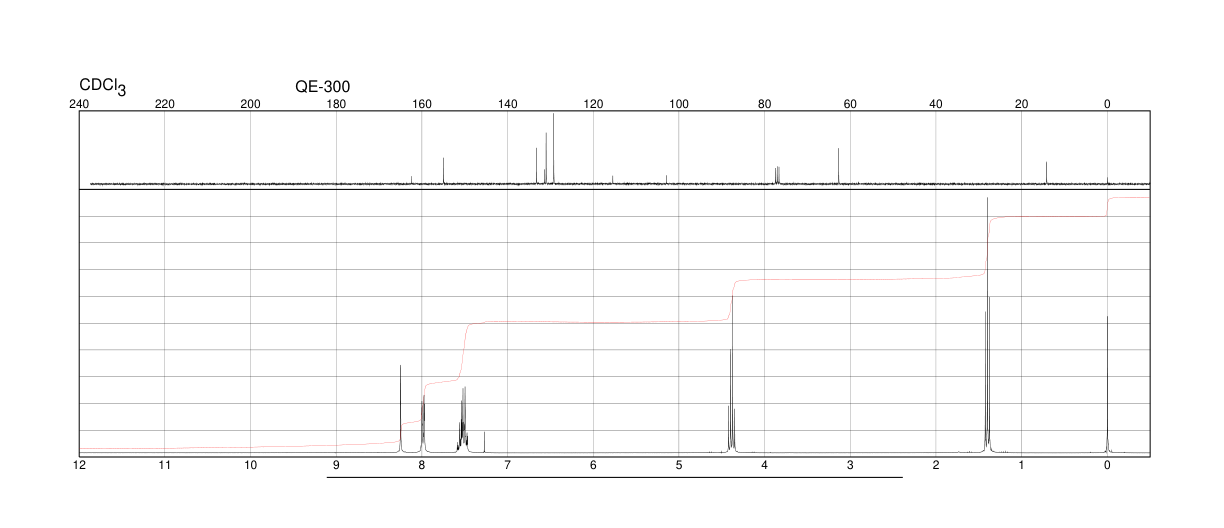Click the carbon peak near 14 ppm

pyautogui.click(x=1046, y=173)
